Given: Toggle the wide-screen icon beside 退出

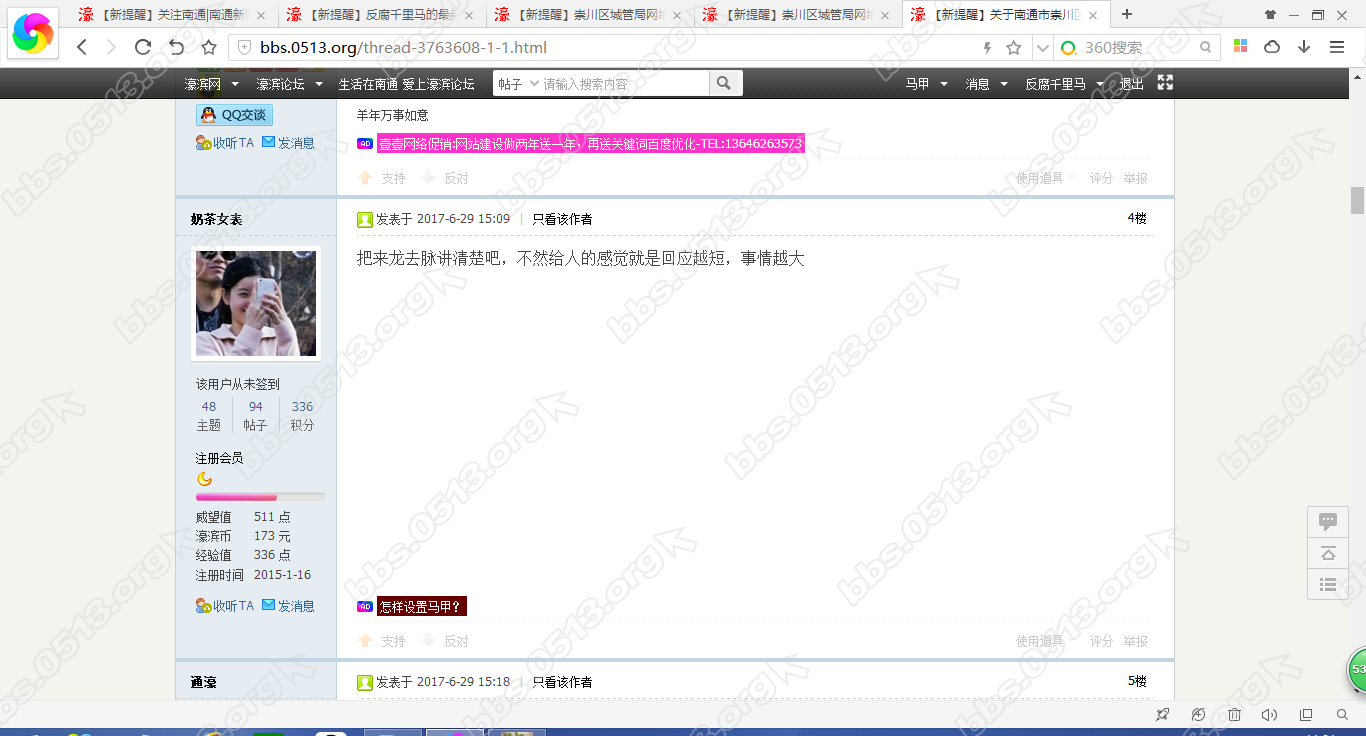Looking at the screenshot, I should click(1165, 83).
